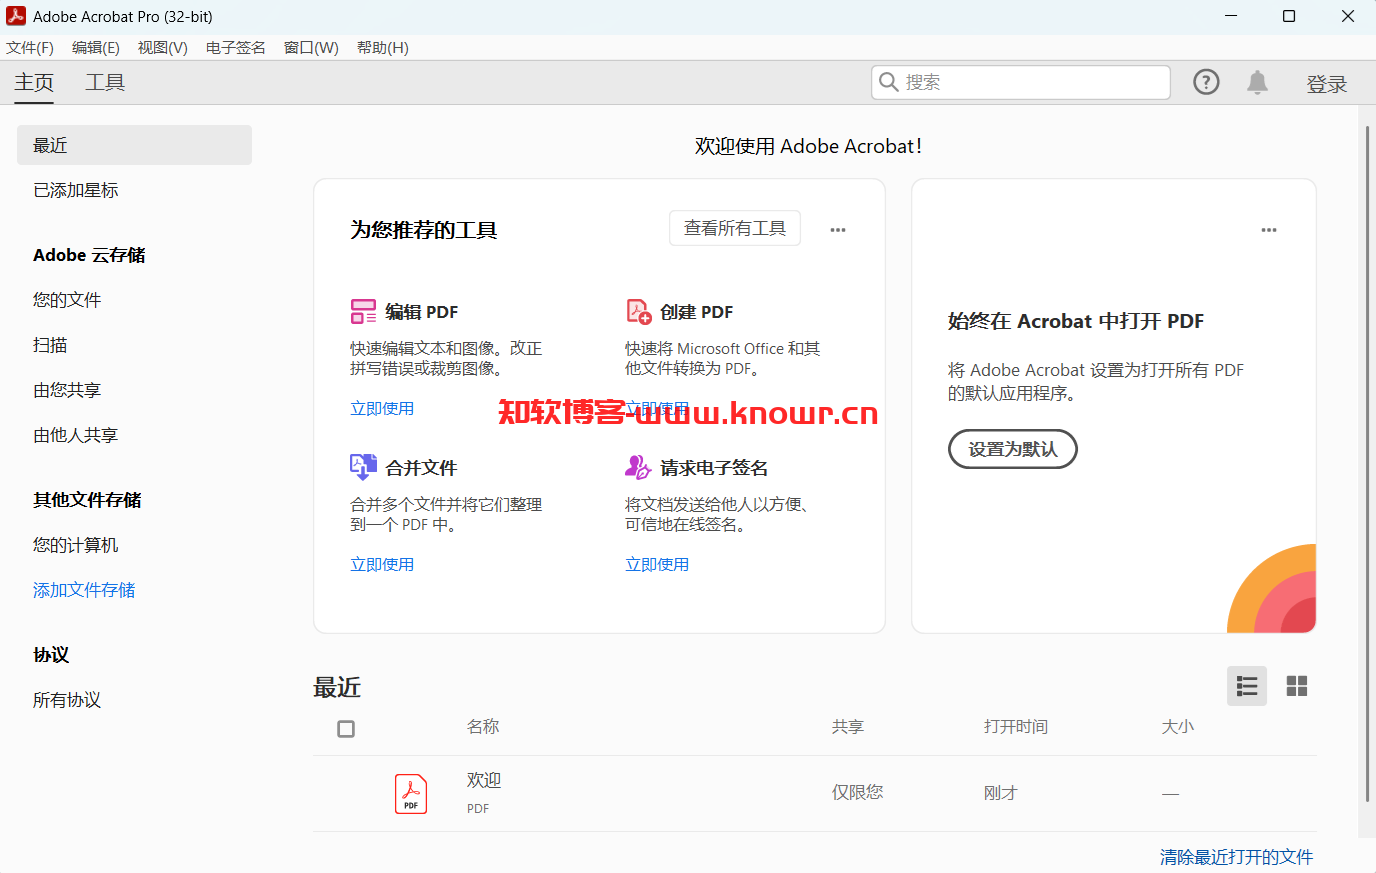Open the 窗口(W) menu
The width and height of the screenshot is (1376, 873).
pos(311,48)
